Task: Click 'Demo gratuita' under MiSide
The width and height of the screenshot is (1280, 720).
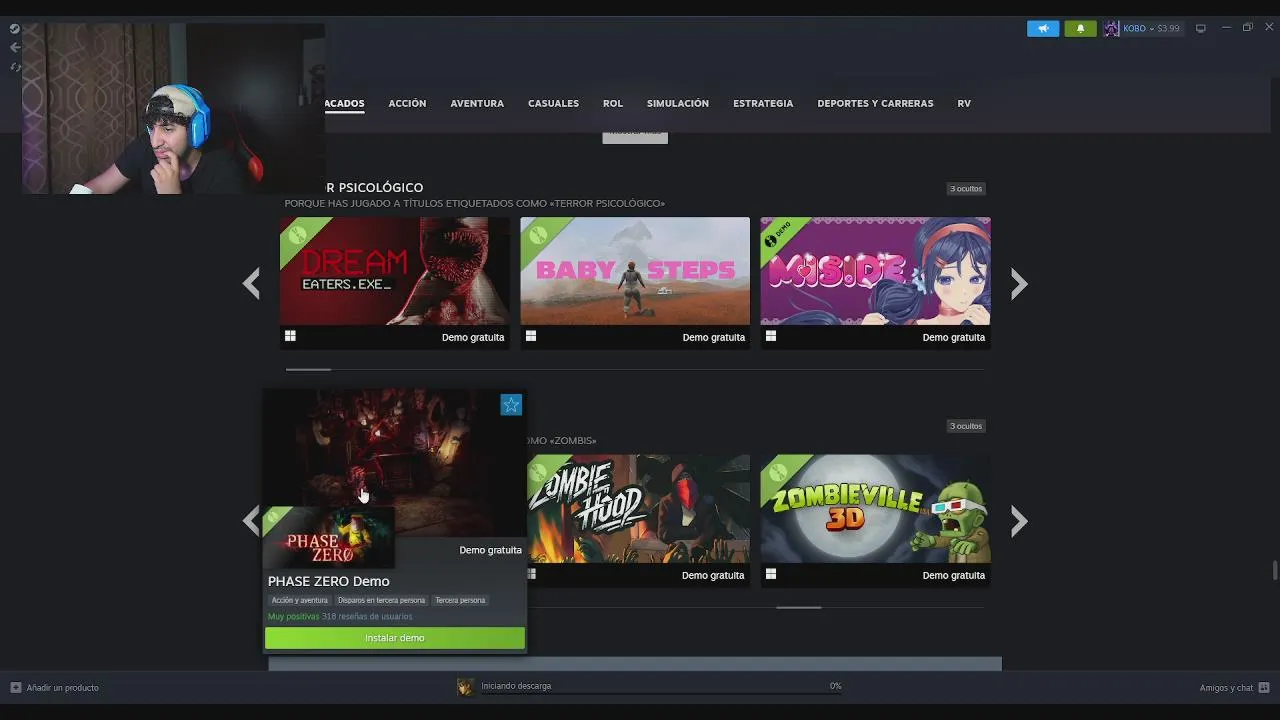Action: pos(954,337)
